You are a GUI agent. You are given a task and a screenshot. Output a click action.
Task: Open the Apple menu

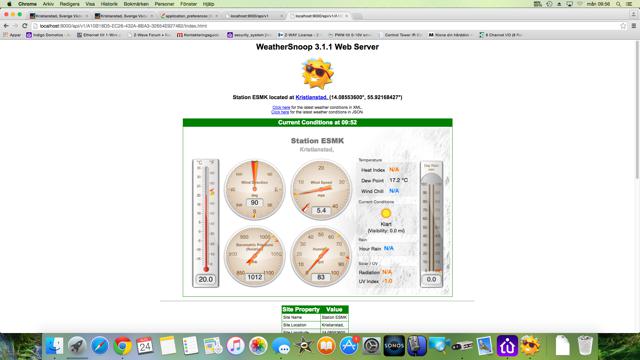tap(9, 4)
